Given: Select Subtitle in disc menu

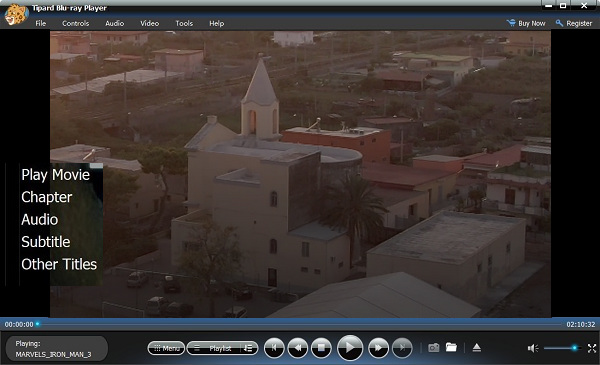Looking at the screenshot, I should pyautogui.click(x=46, y=242).
